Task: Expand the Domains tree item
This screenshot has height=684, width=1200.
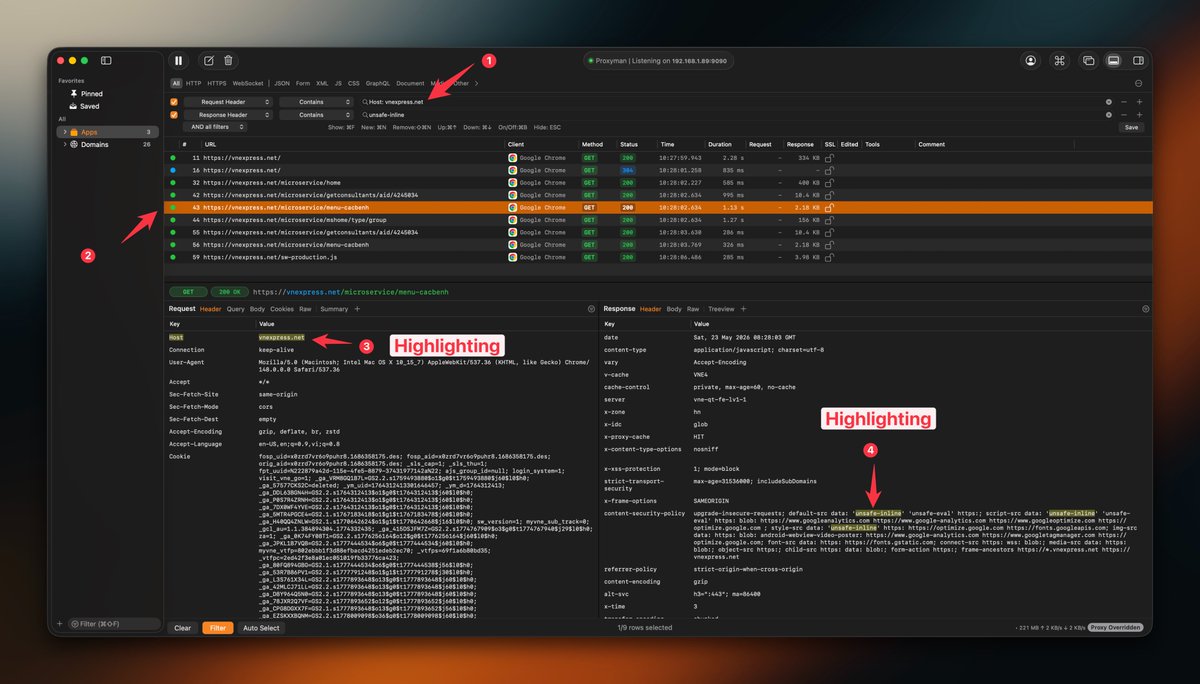Action: point(64,144)
